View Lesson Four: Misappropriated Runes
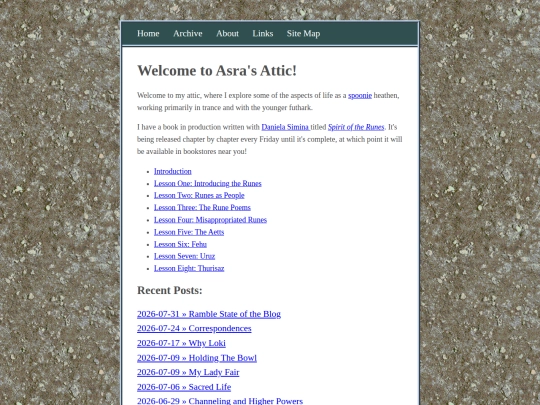Screen dimensions: 540x405 [210, 220]
